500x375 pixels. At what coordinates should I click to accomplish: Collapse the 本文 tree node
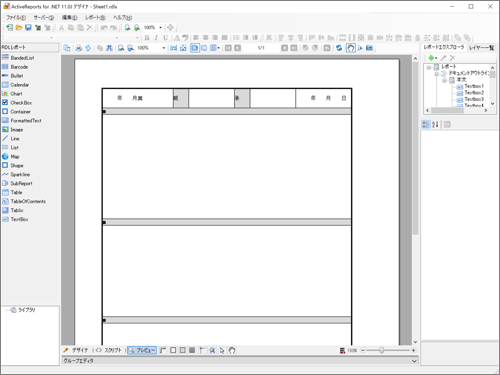444,80
